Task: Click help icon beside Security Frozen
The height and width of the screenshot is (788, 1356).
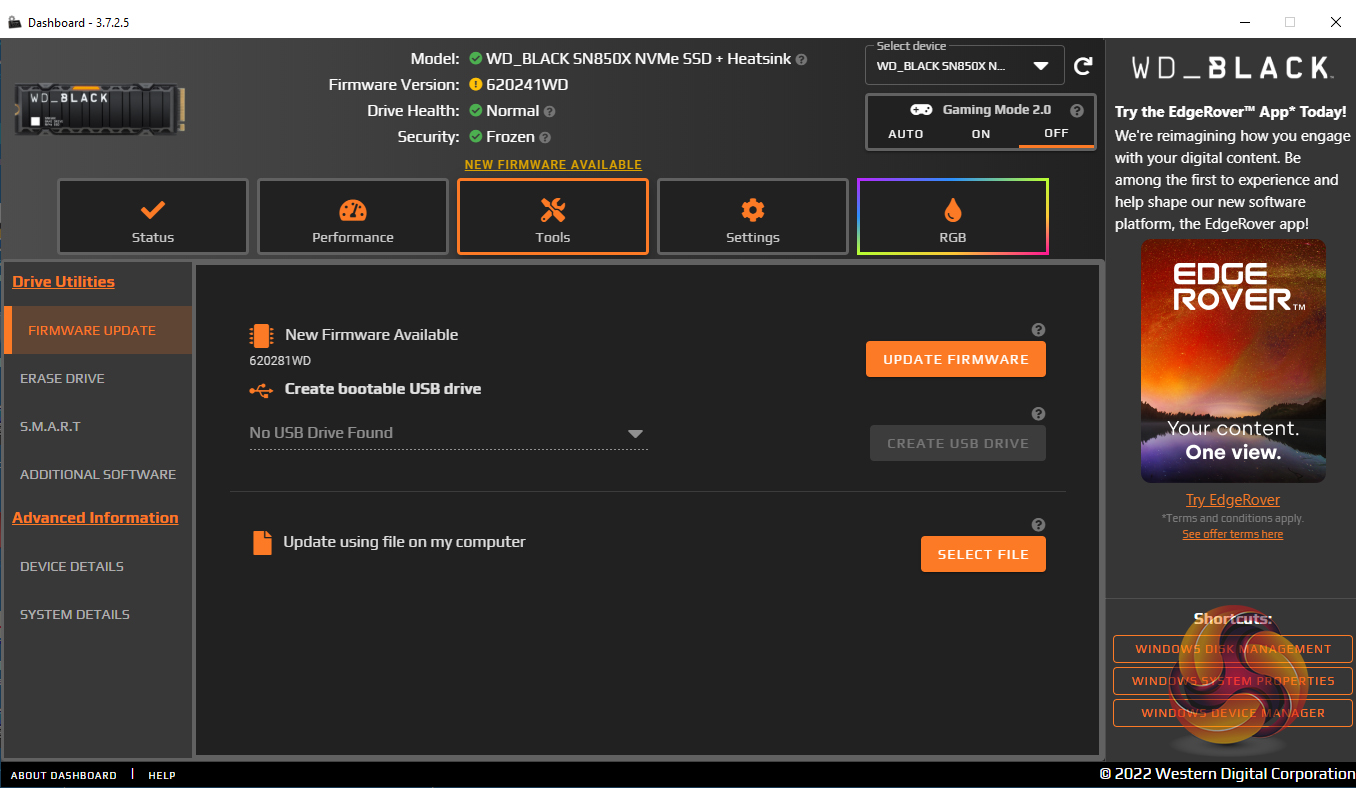Action: coord(545,137)
